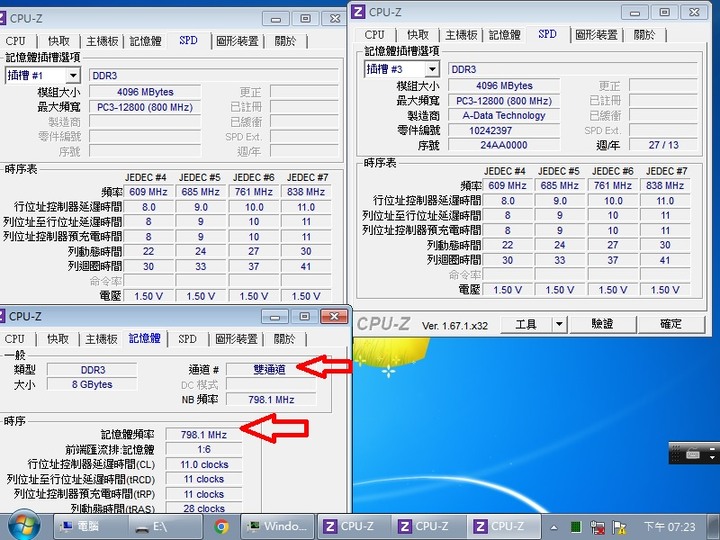Click the taskbar clock 下午 07:23
Screen dimensions: 720x540
coord(670,527)
